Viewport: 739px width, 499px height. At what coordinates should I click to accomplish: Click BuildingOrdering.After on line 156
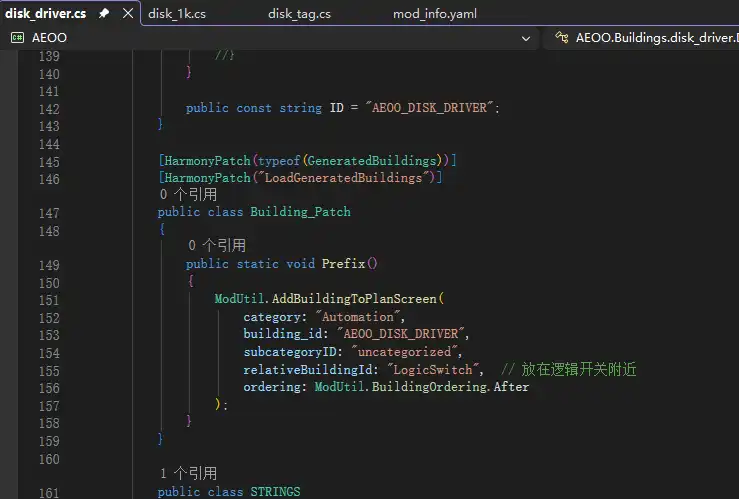pos(450,387)
